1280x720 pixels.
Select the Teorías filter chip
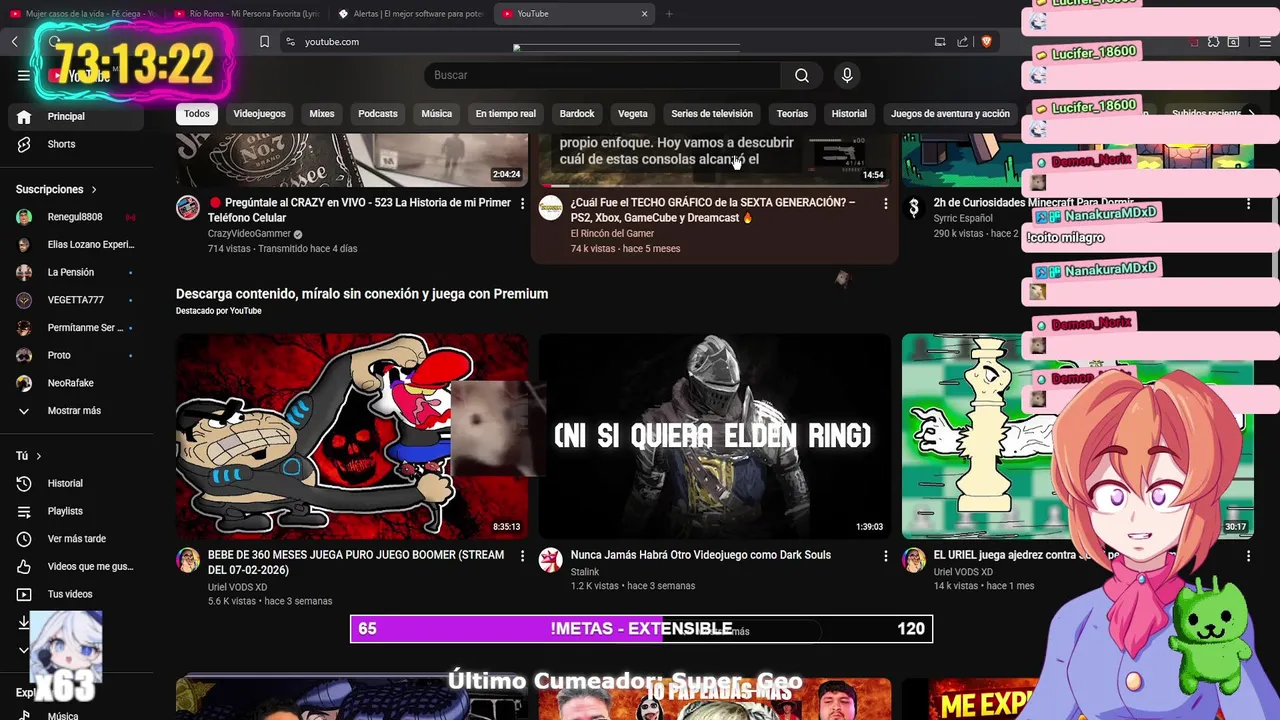(792, 114)
